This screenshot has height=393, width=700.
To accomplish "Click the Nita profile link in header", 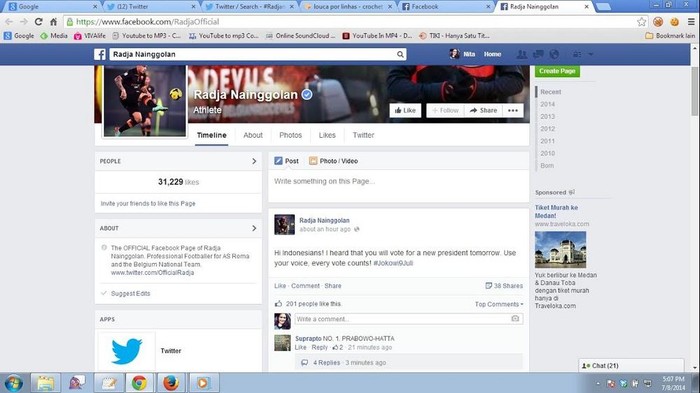I will (x=462, y=54).
